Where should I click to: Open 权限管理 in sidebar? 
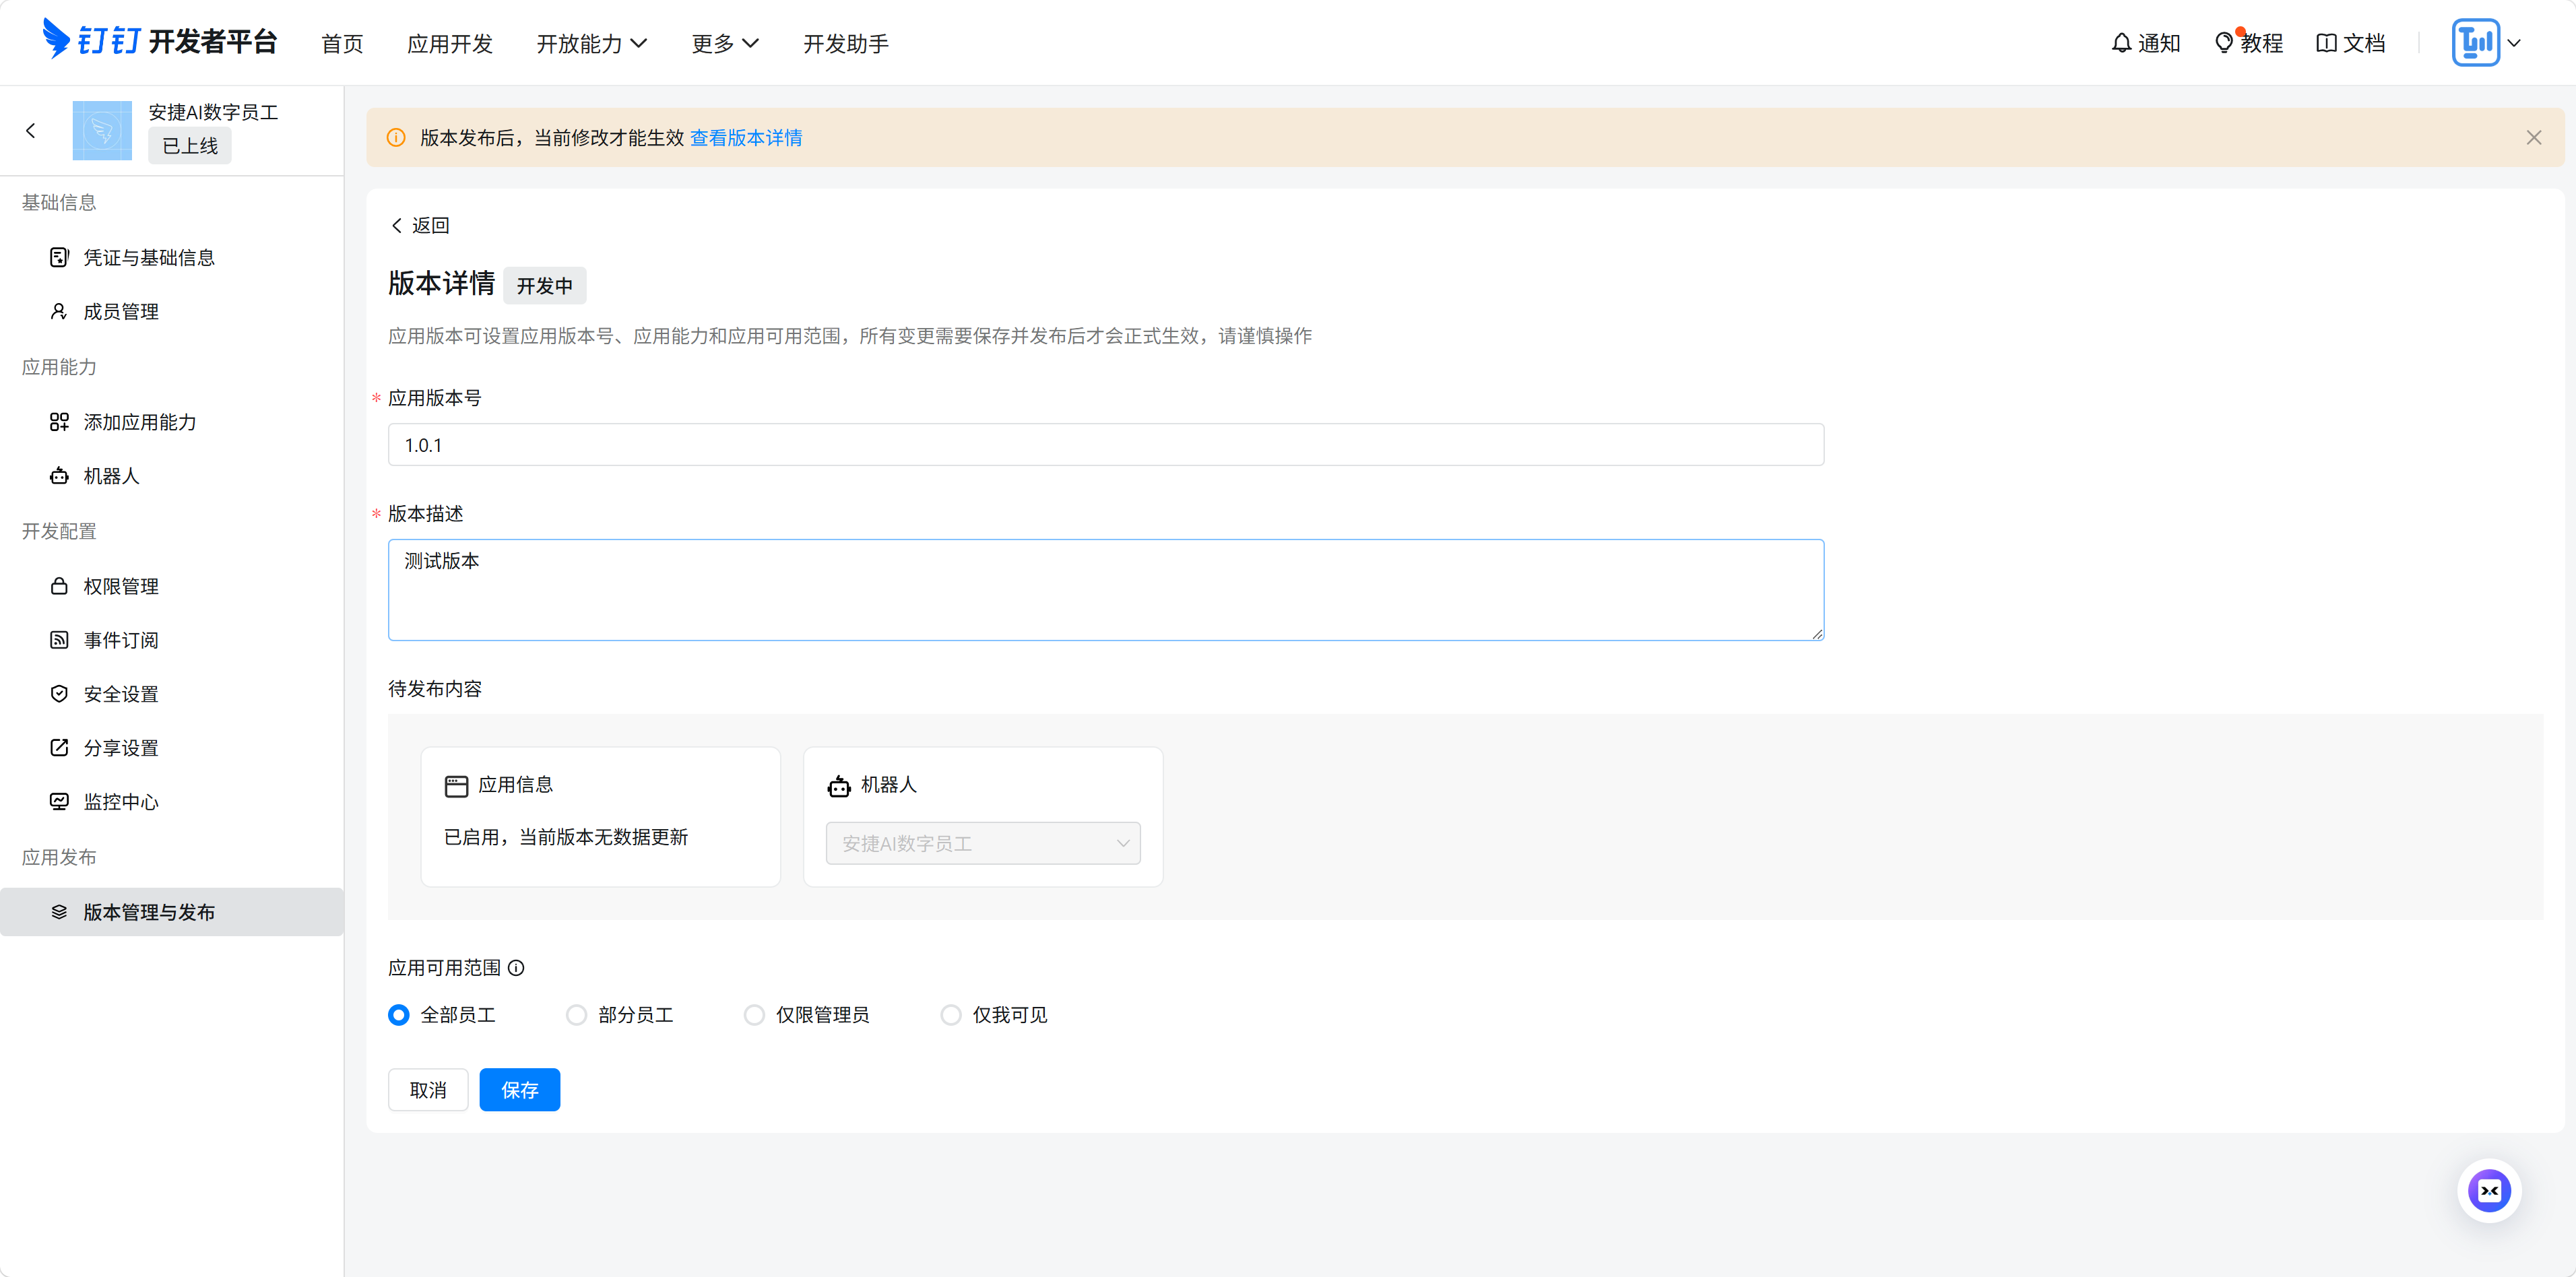(x=172, y=586)
